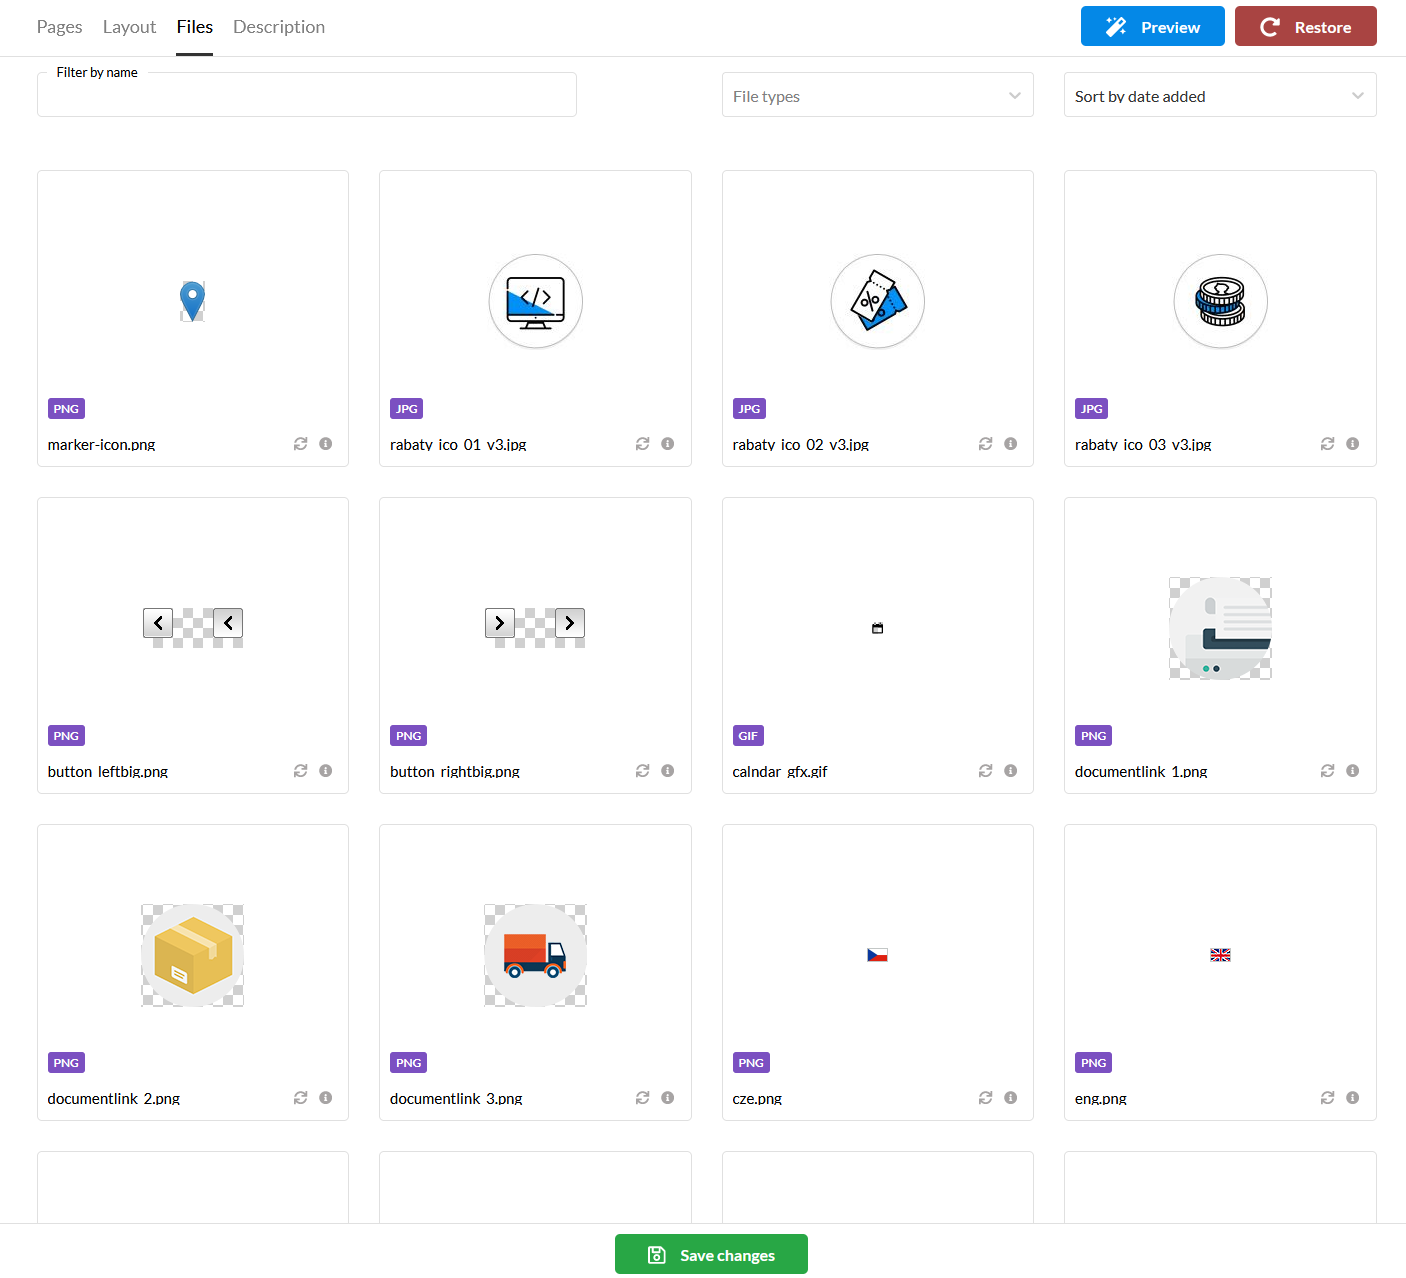Click the JPG badge on rabaty_ico_03_v3.jpg card
1406x1278 pixels.
pos(1091,408)
